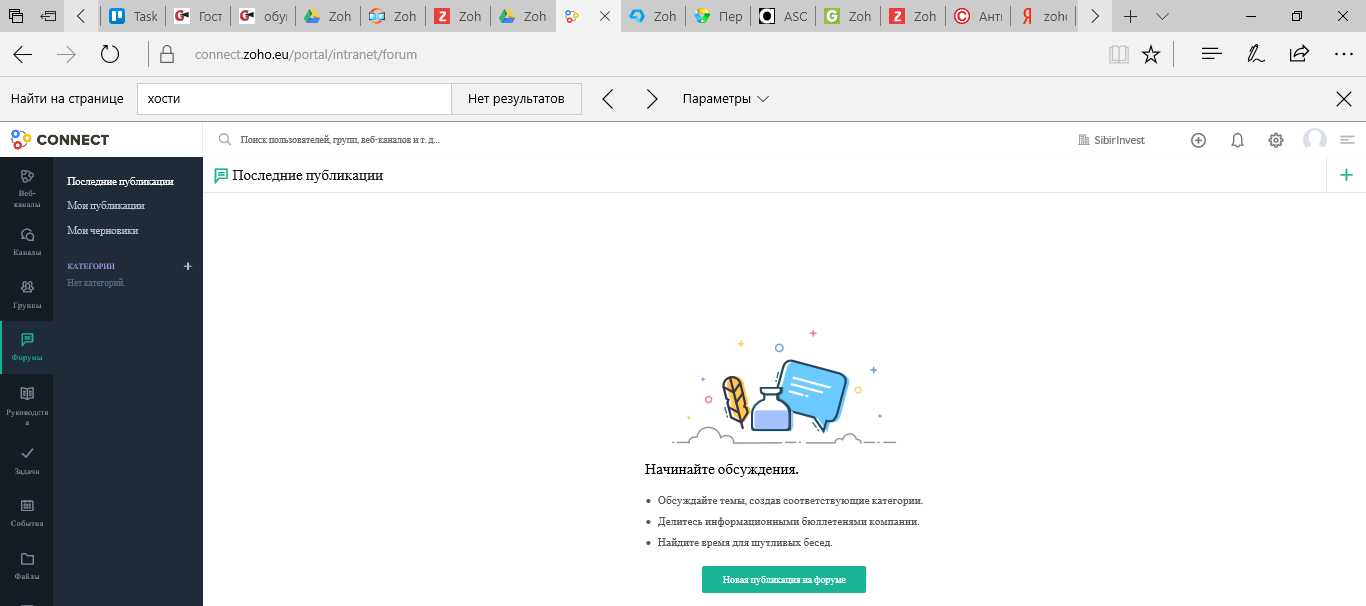Open Connect notifications via the bell icon
The width and height of the screenshot is (1366, 606).
click(1237, 140)
